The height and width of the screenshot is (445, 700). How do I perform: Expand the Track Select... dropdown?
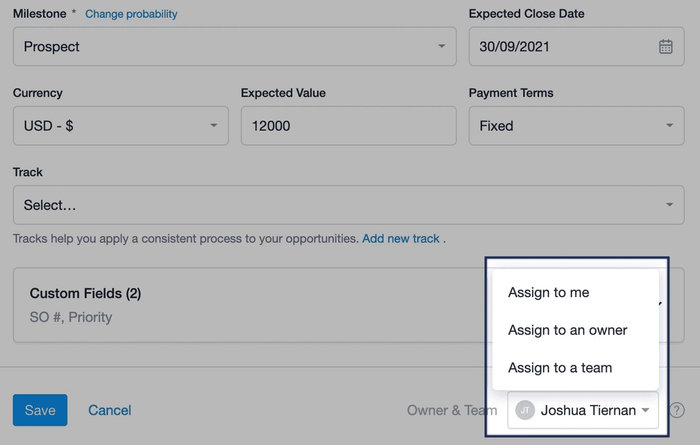point(348,205)
